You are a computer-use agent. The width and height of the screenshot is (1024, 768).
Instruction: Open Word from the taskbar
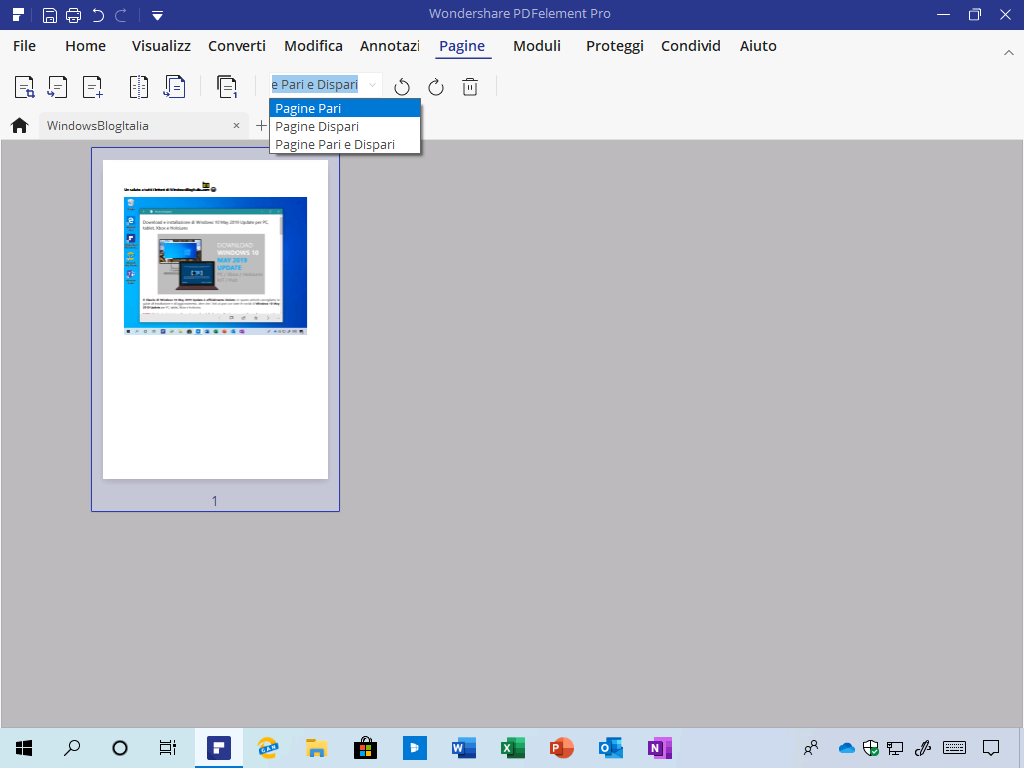point(464,748)
